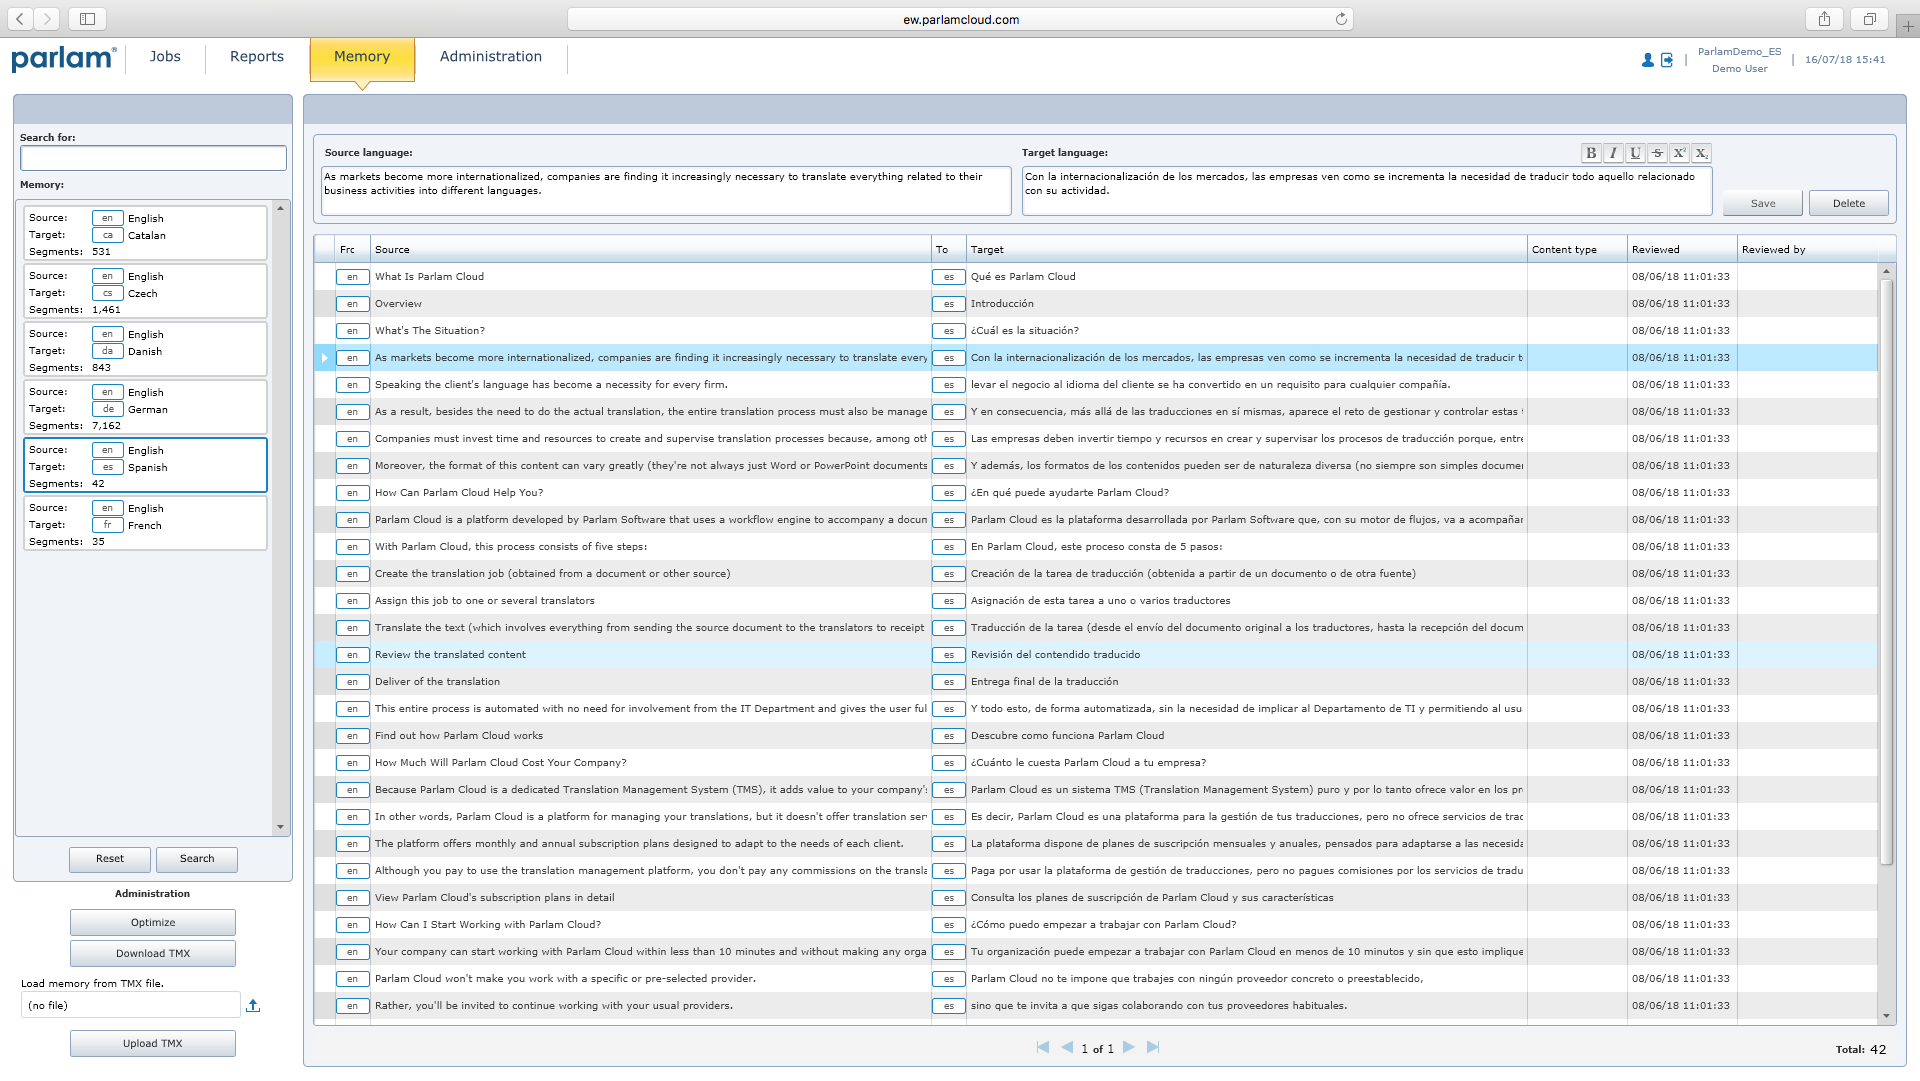The height and width of the screenshot is (1081, 1920).
Task: Select the English to Catalan memory
Action: 145,233
